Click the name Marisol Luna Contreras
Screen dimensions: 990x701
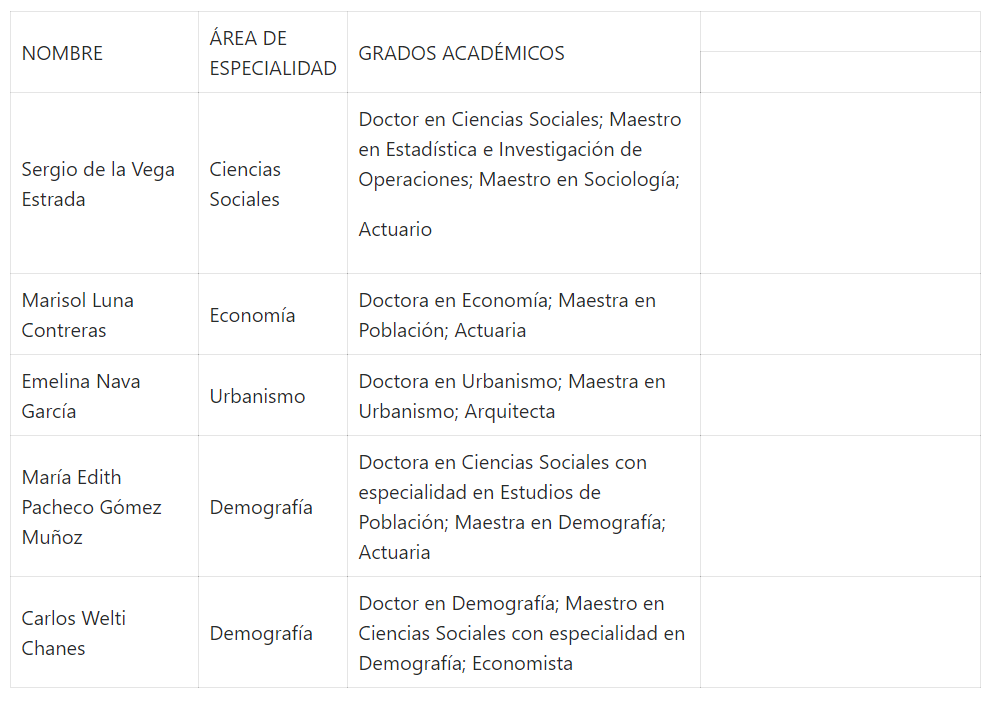(x=78, y=315)
